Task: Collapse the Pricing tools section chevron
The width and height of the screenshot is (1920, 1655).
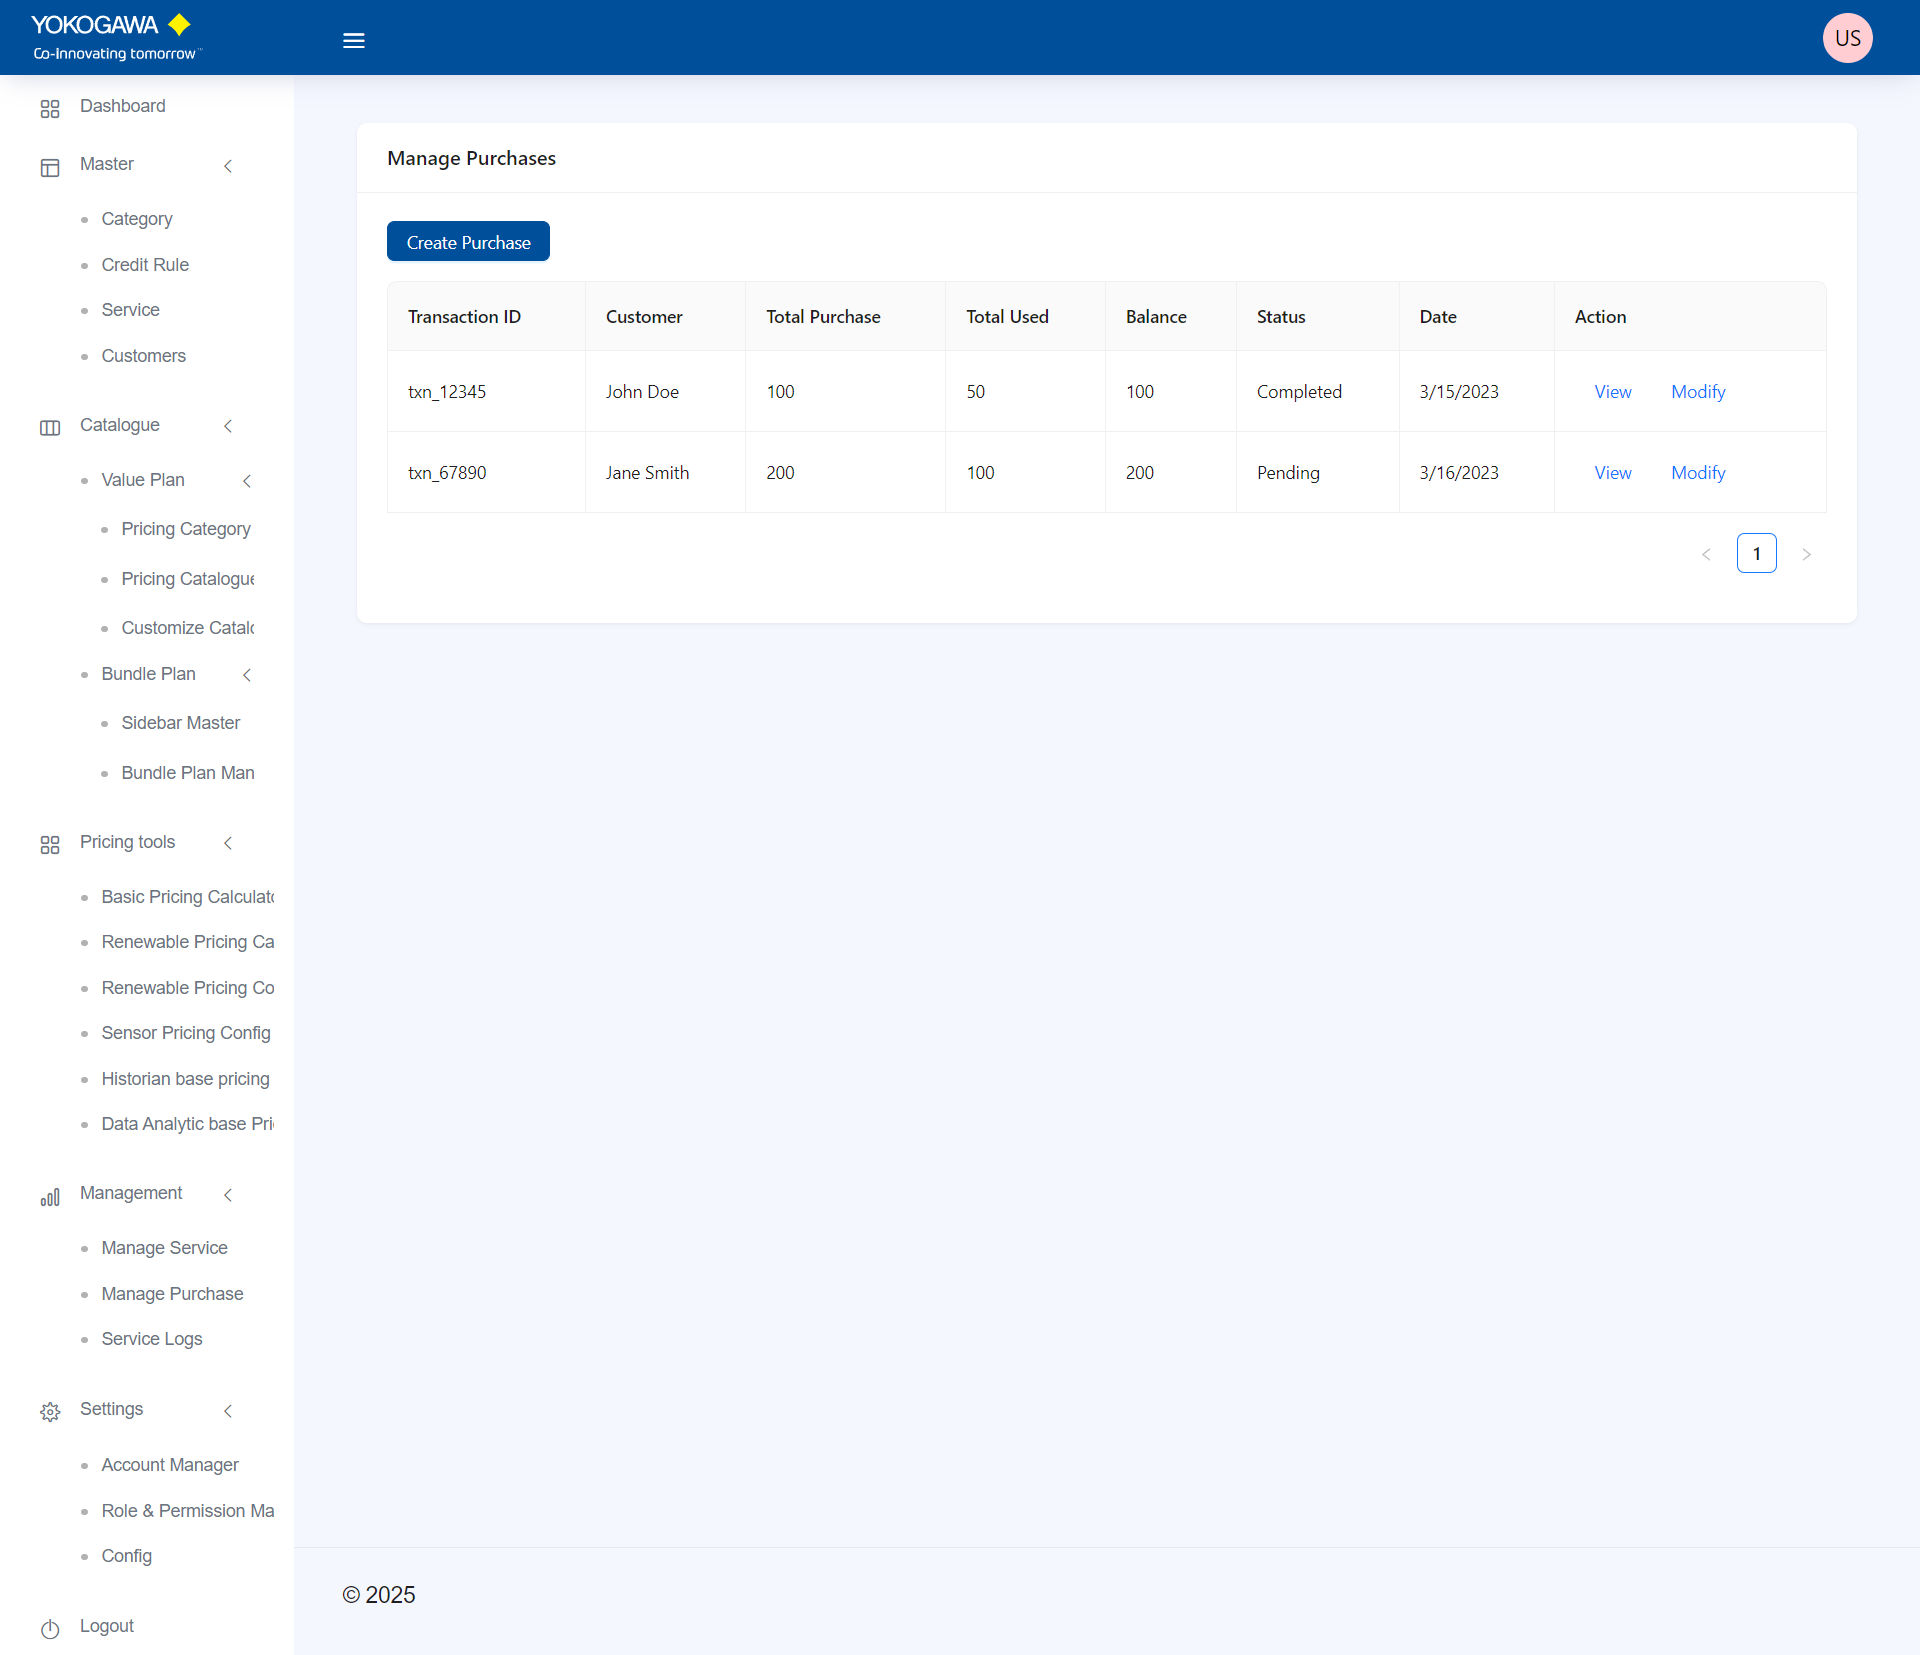Action: coord(228,843)
